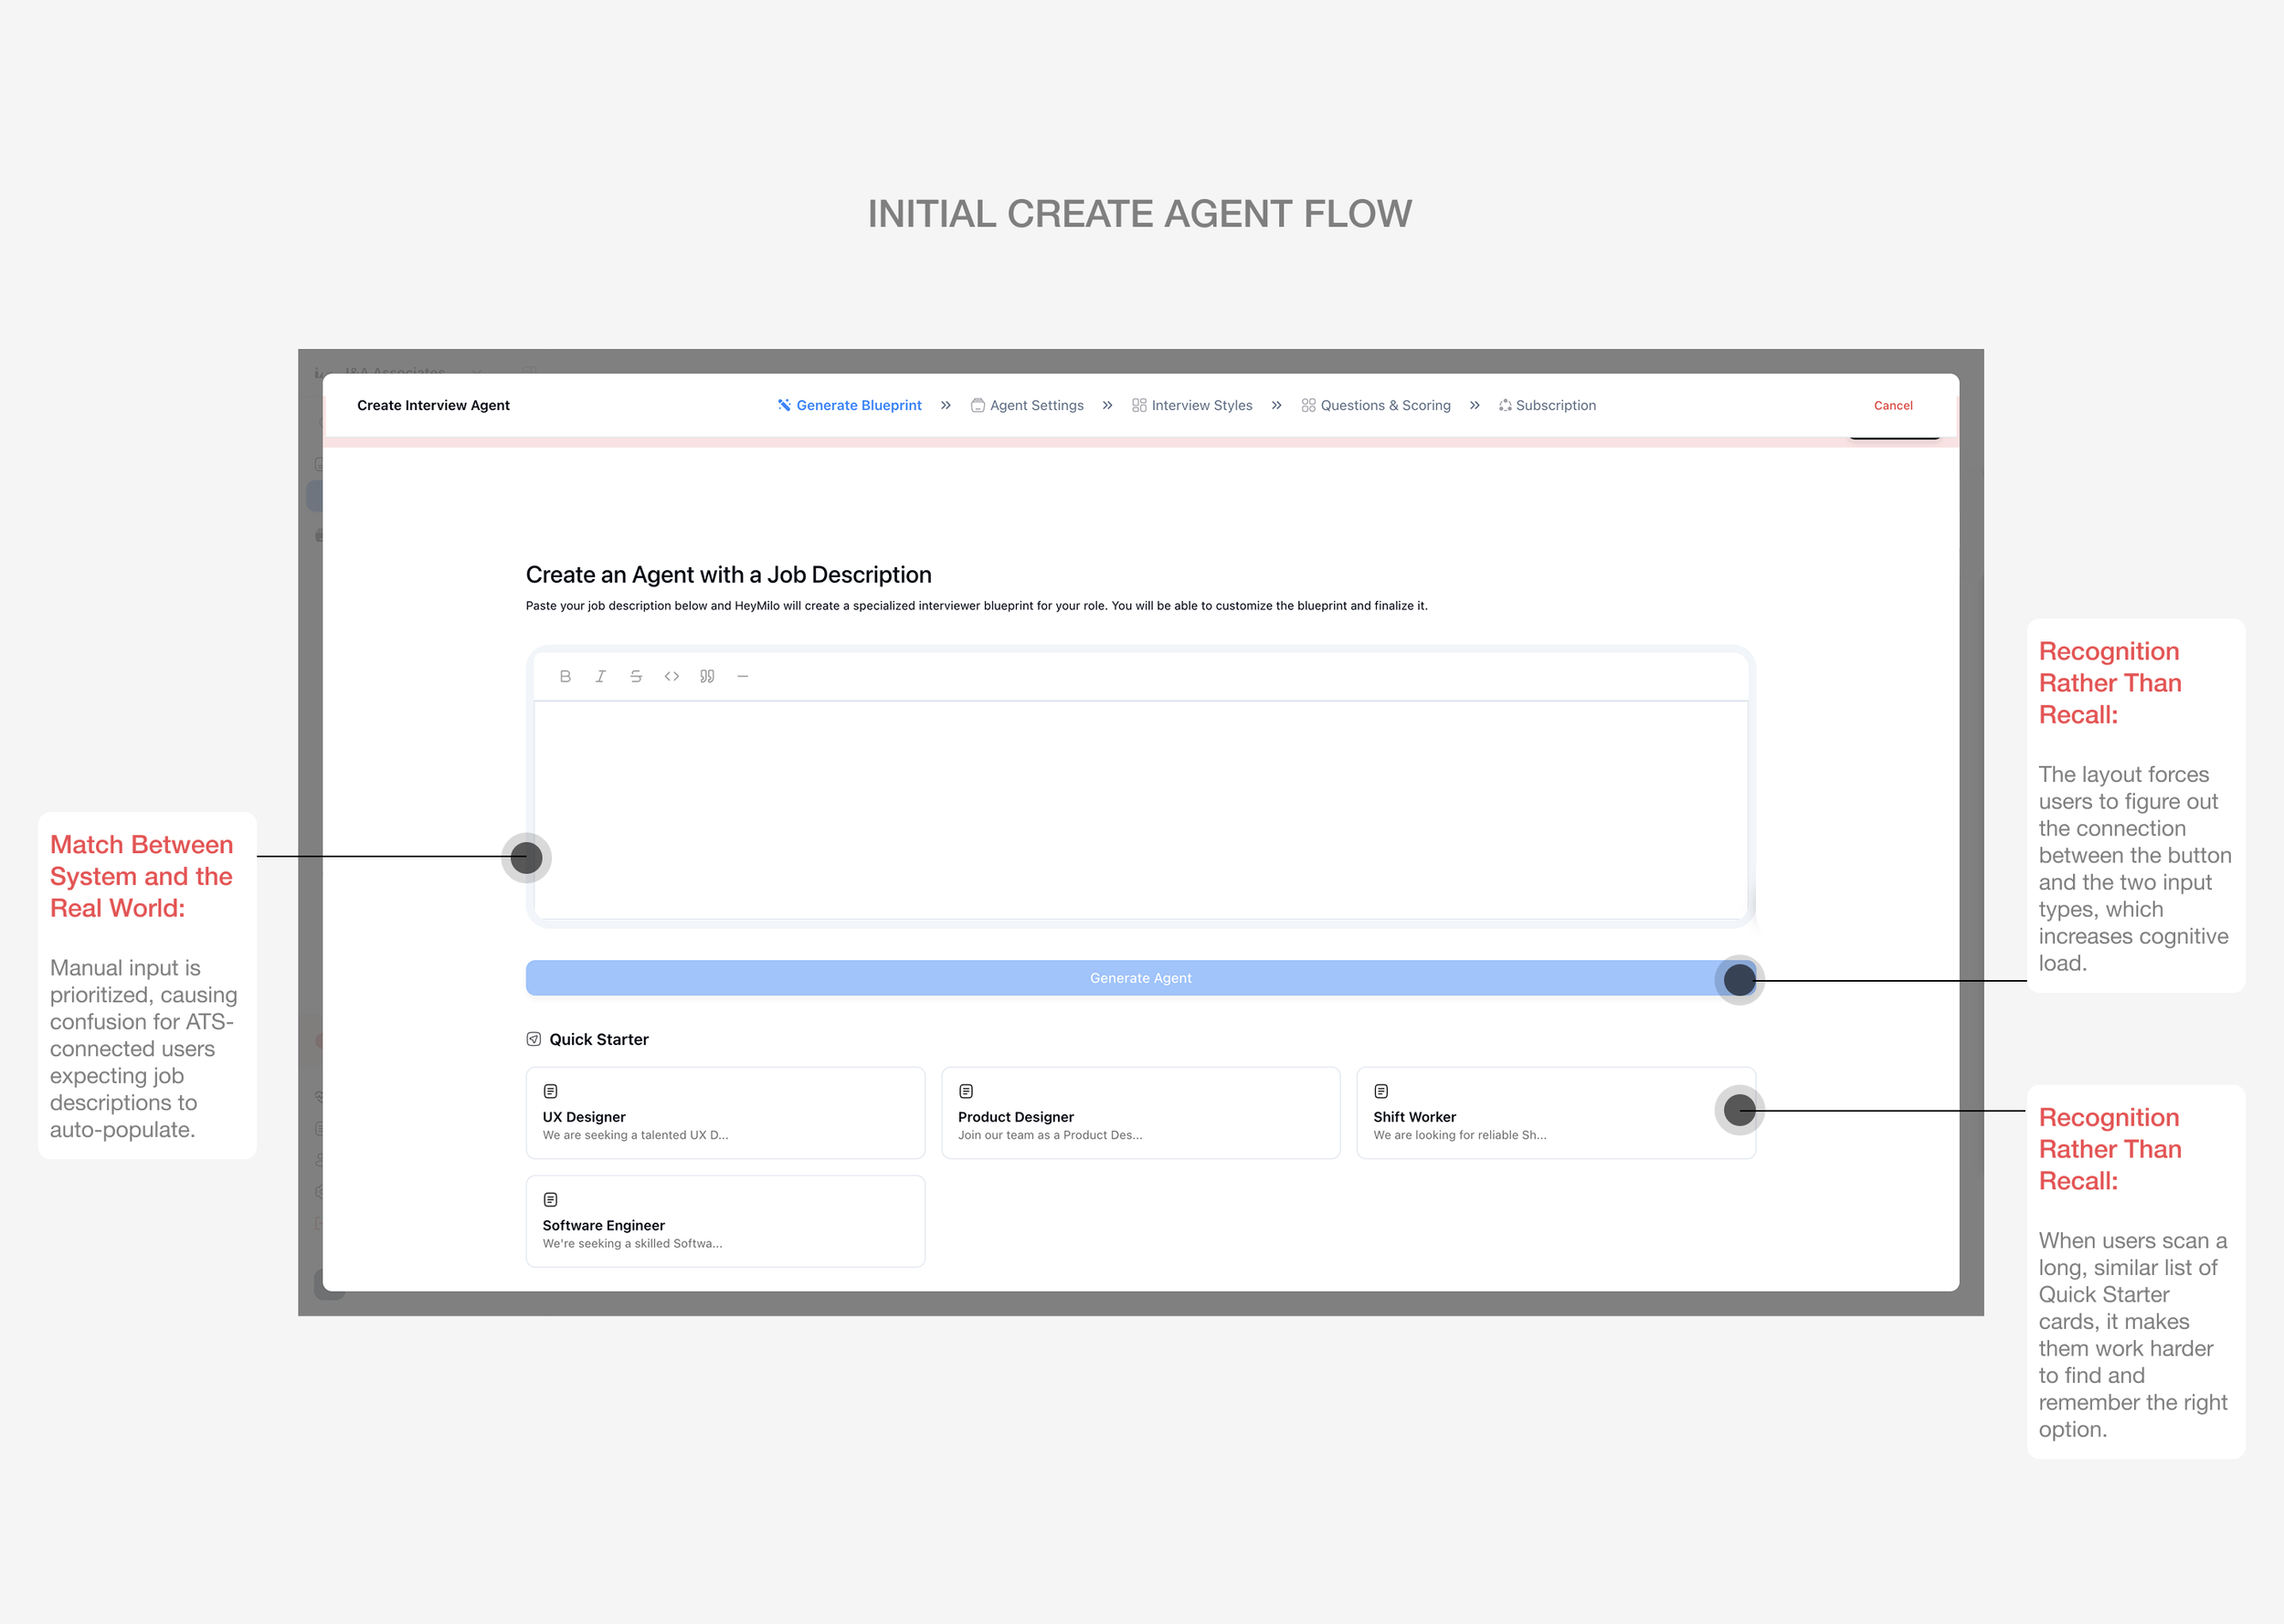Cancel the agent creation
2284x1624 pixels.
pyautogui.click(x=1892, y=405)
